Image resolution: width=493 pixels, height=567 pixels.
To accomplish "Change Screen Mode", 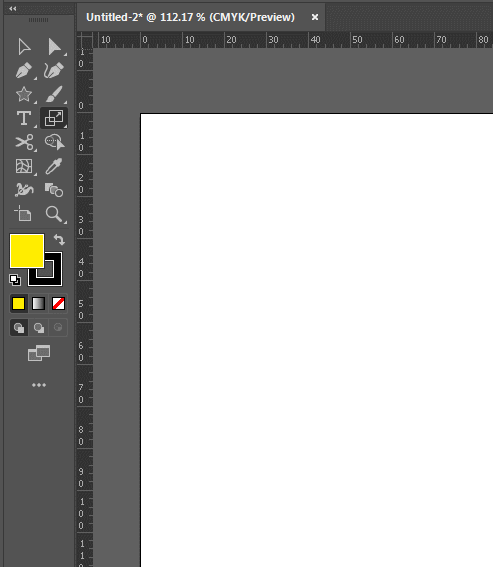I will [39, 353].
